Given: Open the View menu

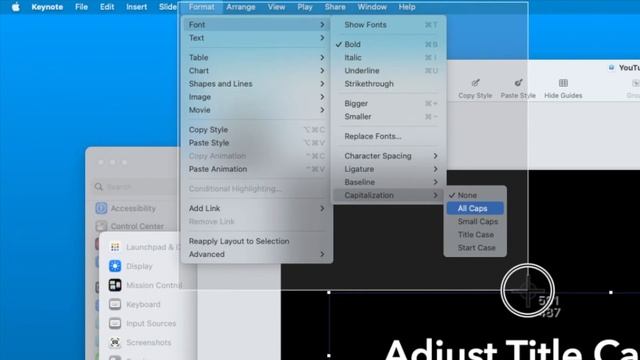Looking at the screenshot, I should click(x=276, y=7).
